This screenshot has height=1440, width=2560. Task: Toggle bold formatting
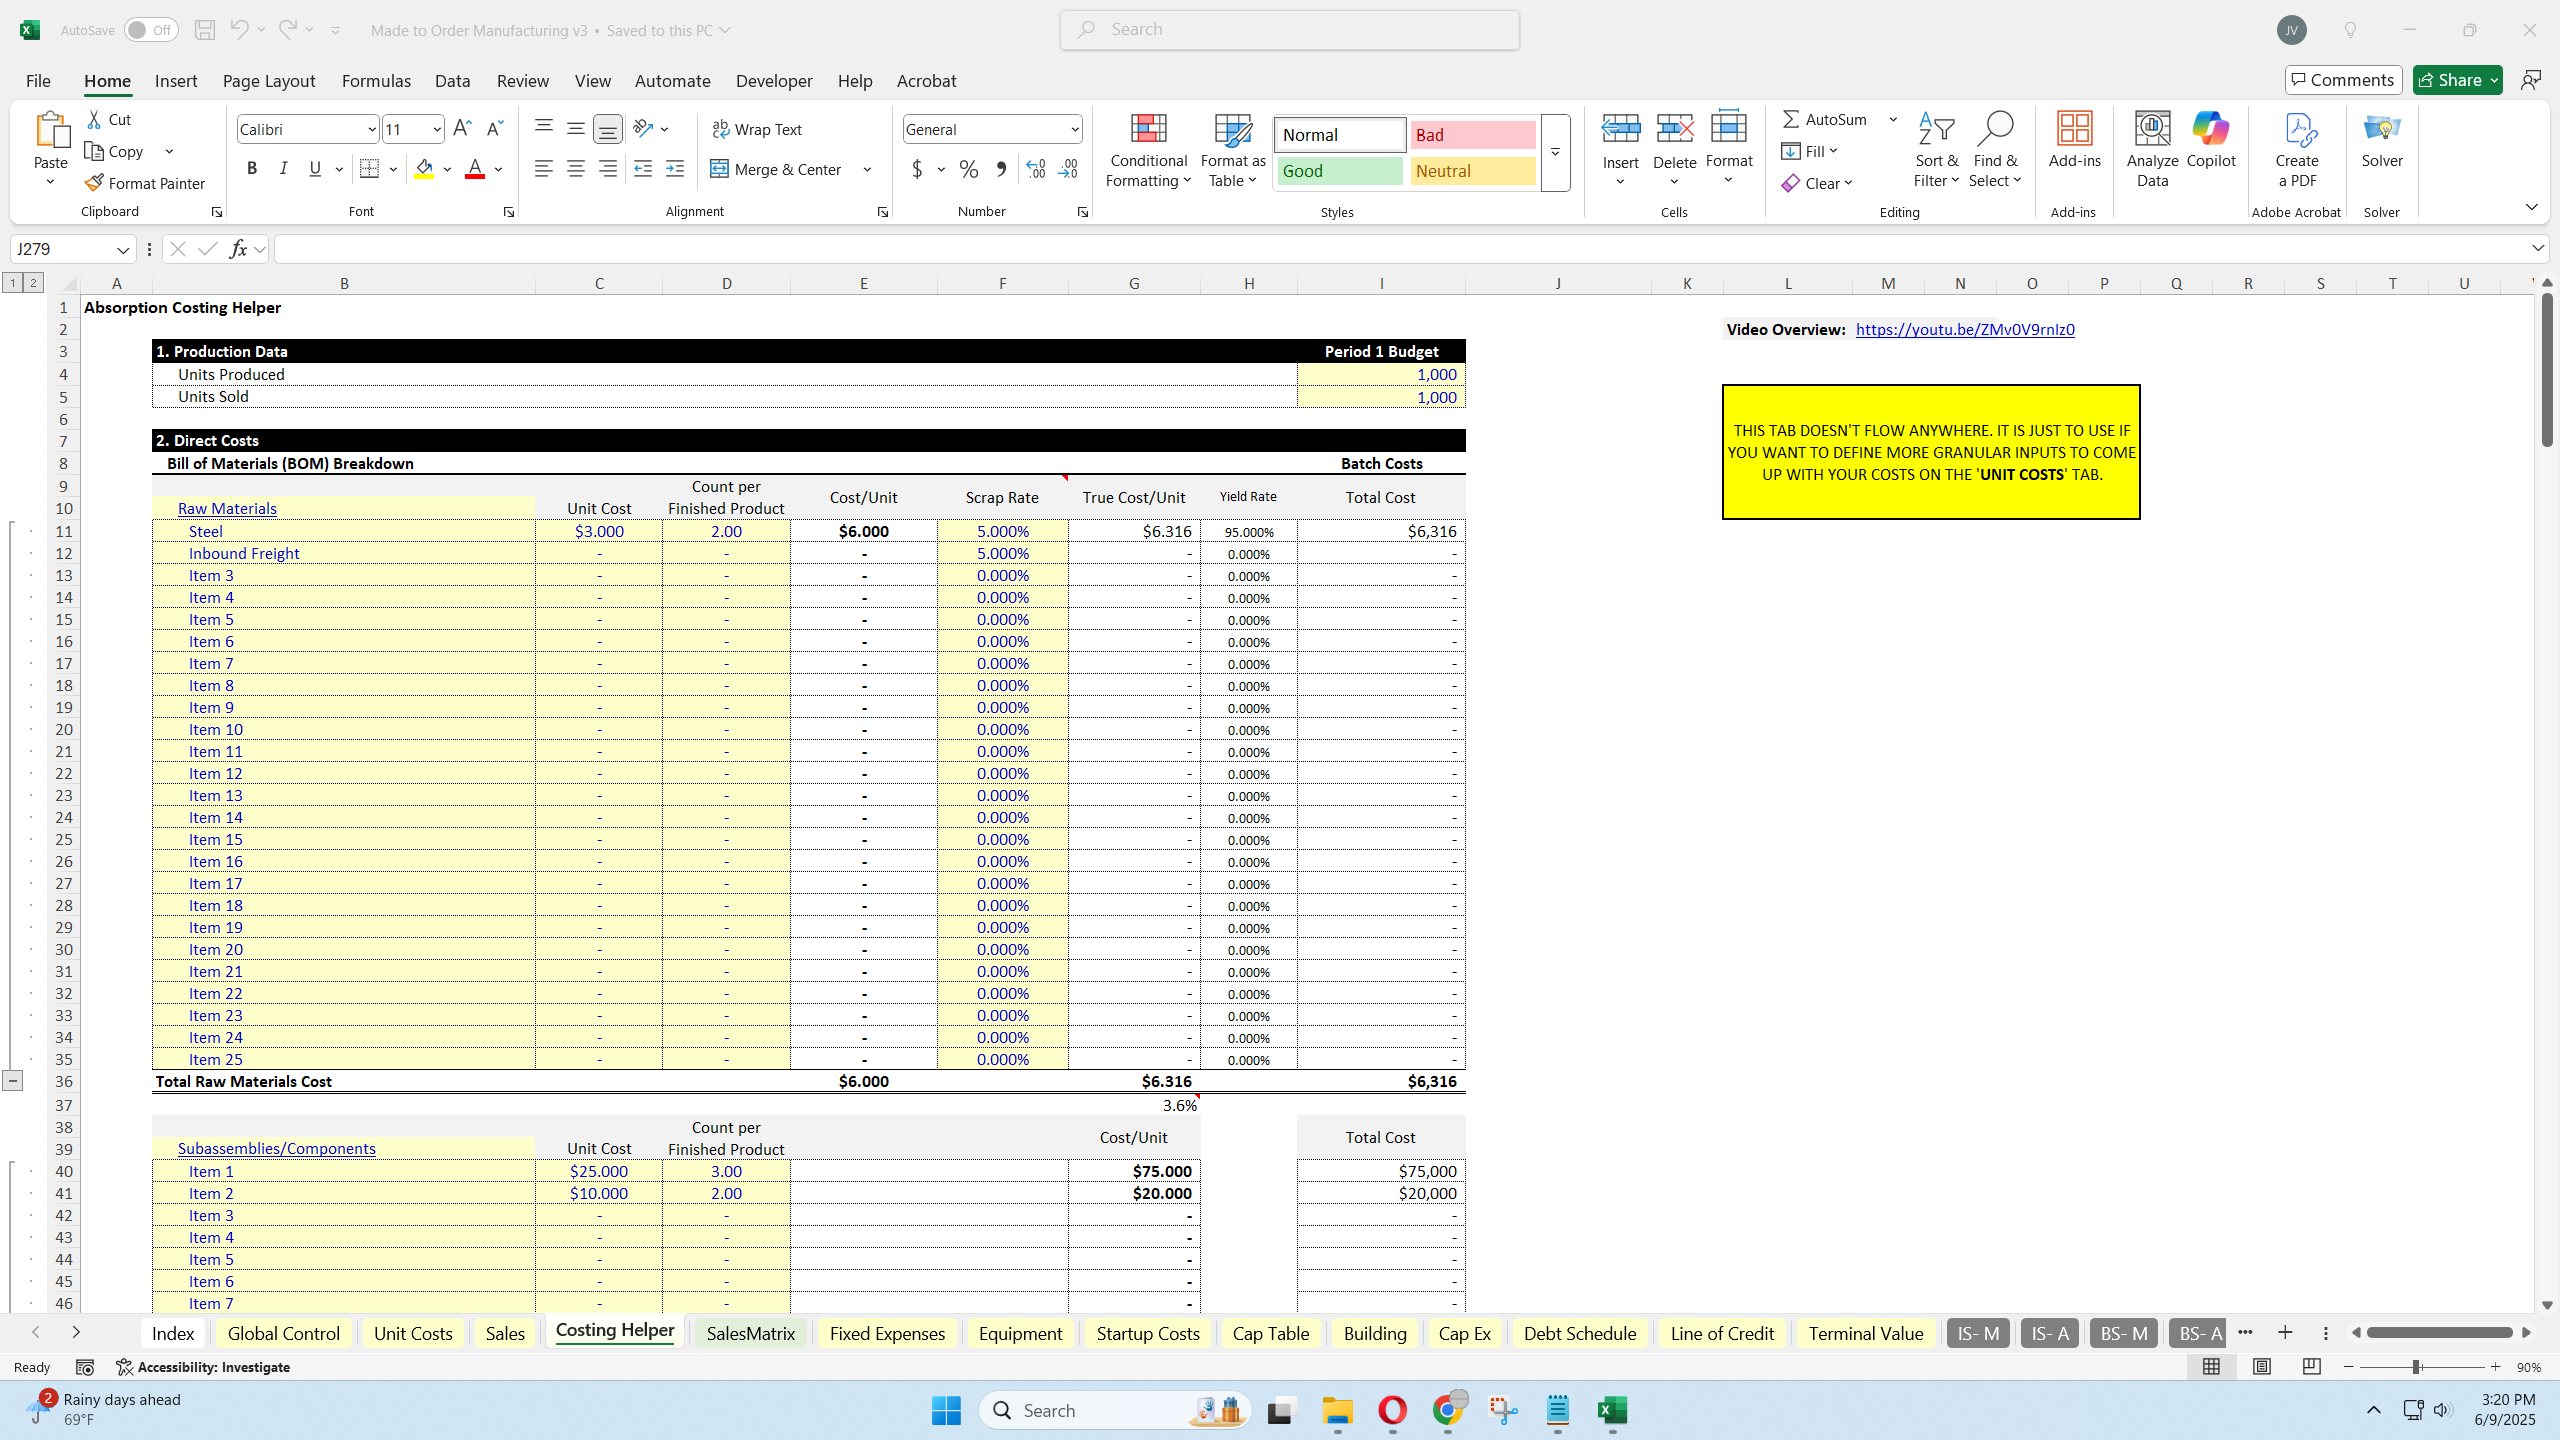point(252,168)
